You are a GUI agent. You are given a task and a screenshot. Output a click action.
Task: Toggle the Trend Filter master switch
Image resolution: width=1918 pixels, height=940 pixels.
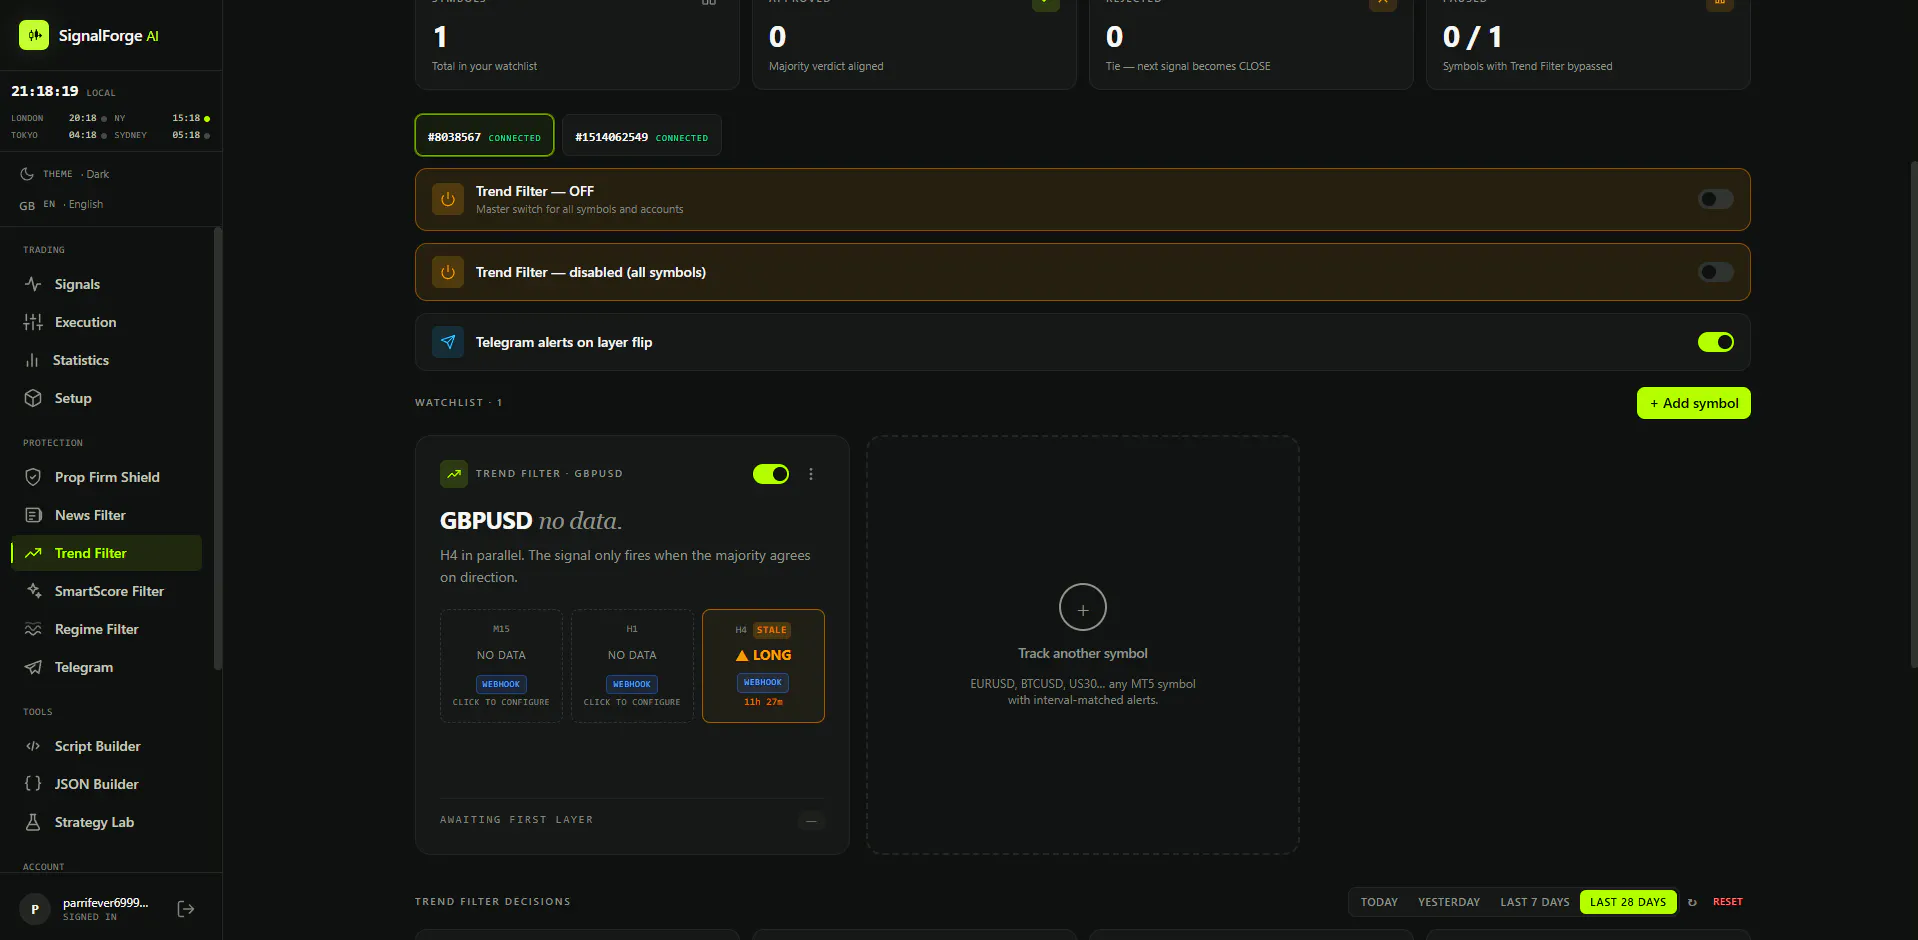click(1716, 199)
